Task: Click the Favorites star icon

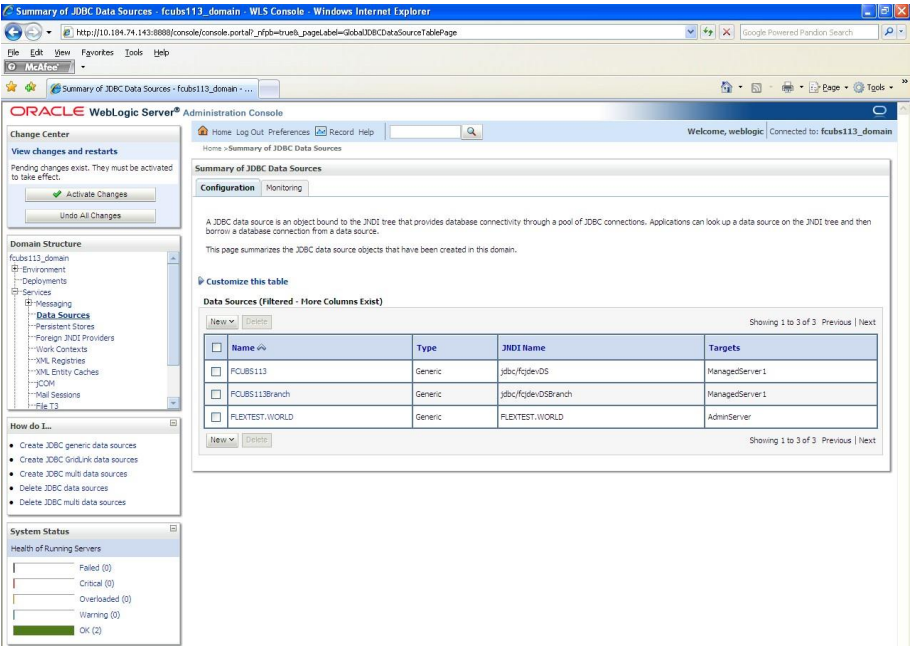Action: pos(11,88)
